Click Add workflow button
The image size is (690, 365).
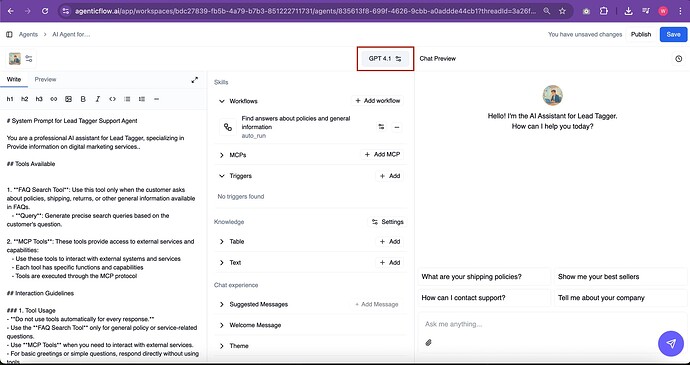(x=378, y=101)
